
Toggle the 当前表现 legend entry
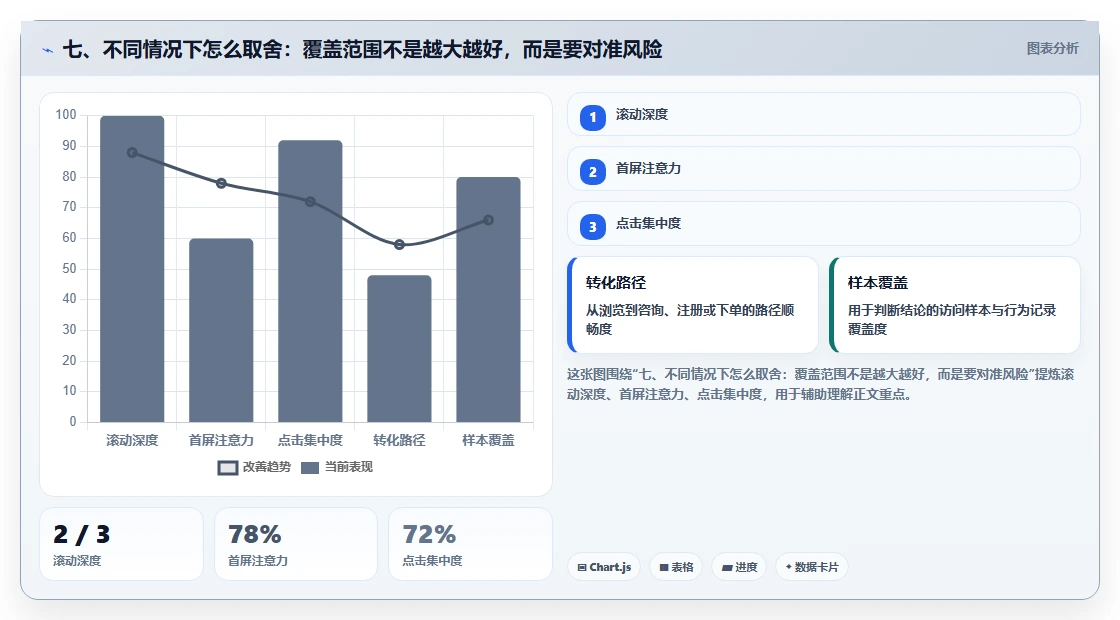pos(336,467)
